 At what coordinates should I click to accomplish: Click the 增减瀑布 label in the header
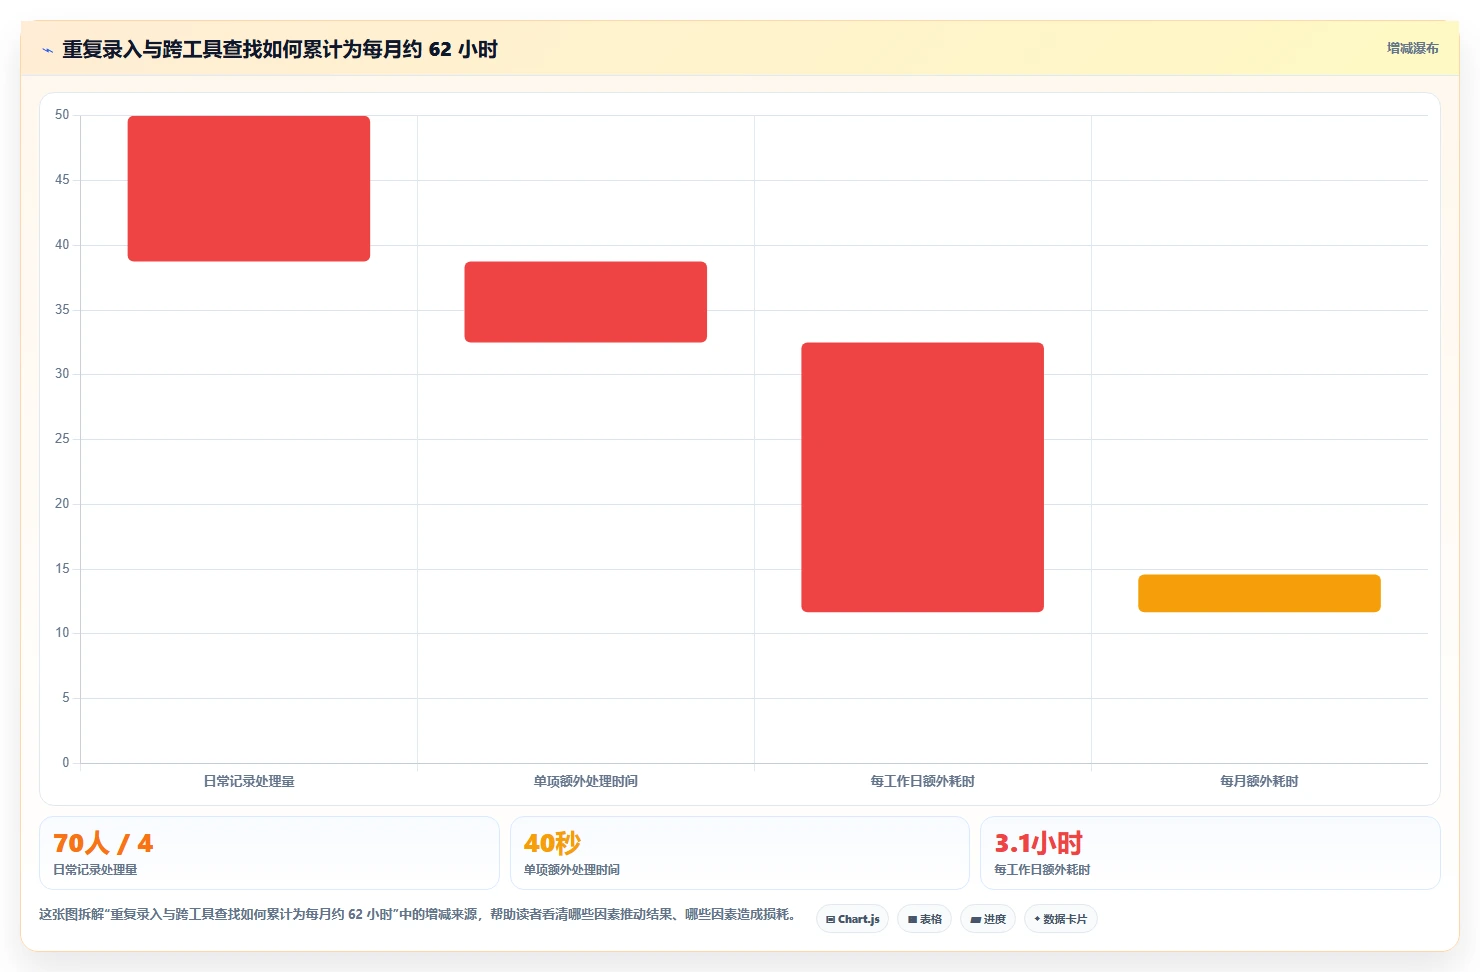coord(1412,48)
